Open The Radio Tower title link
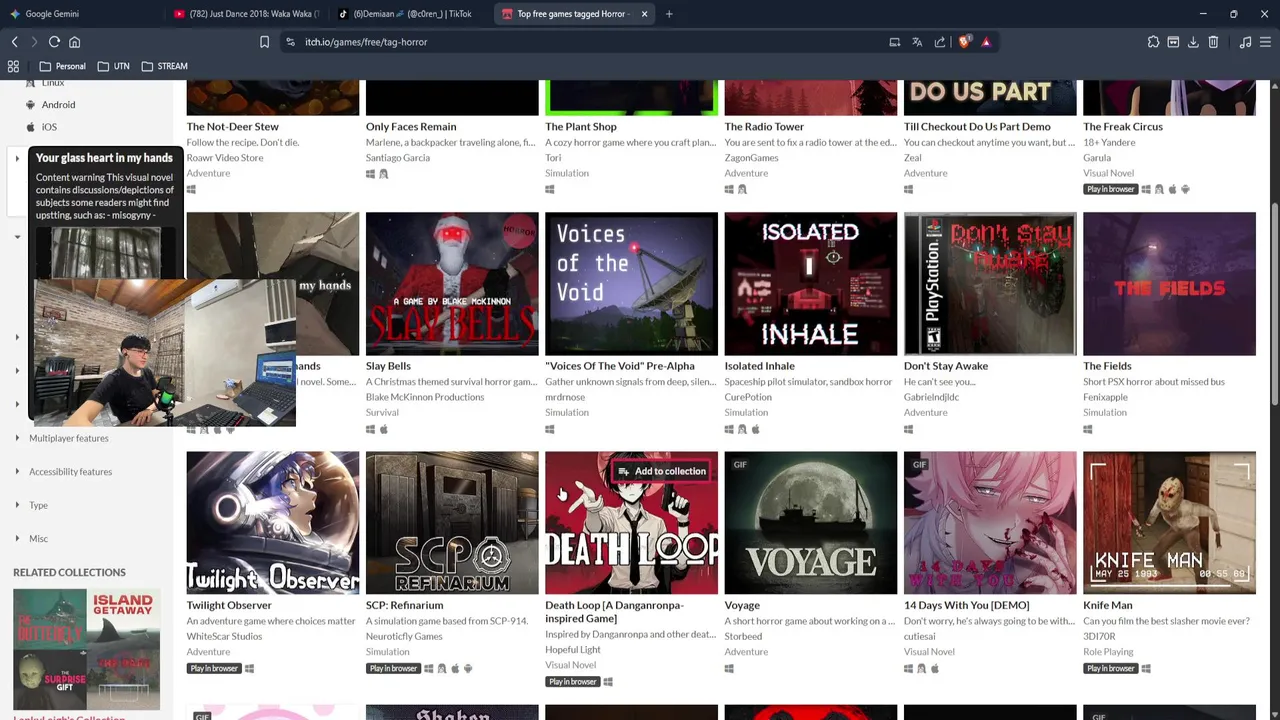This screenshot has width=1280, height=720. [764, 127]
